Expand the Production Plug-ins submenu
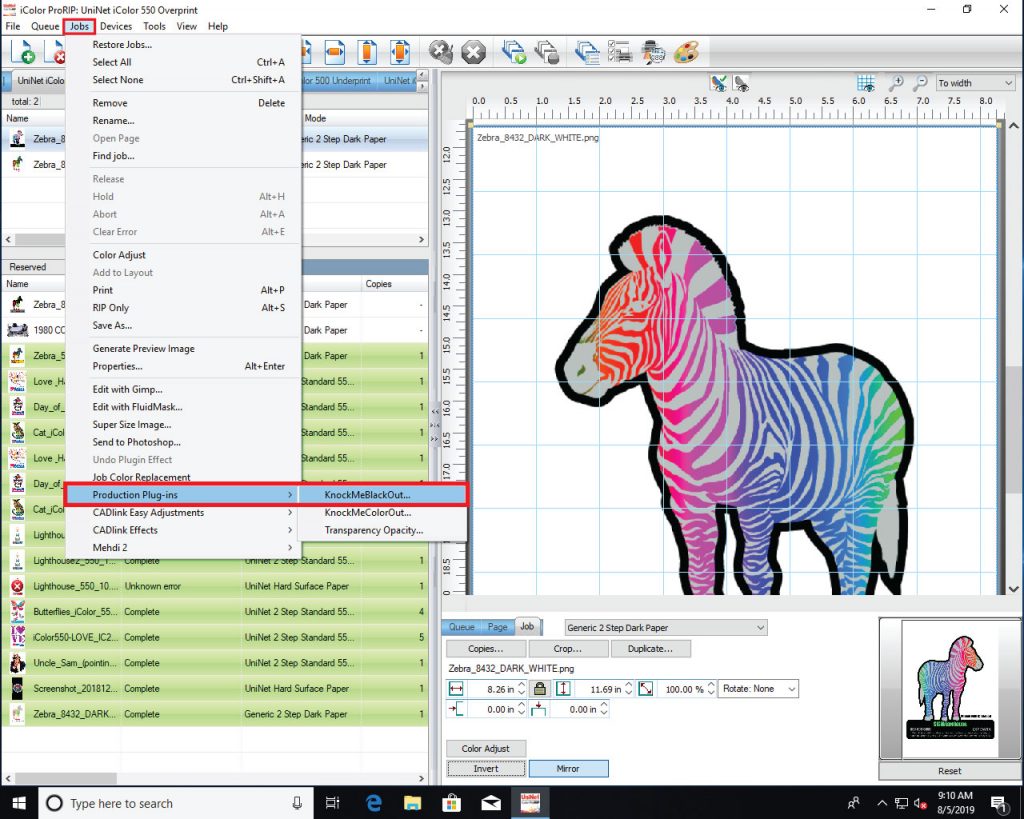1024x819 pixels. coord(182,495)
